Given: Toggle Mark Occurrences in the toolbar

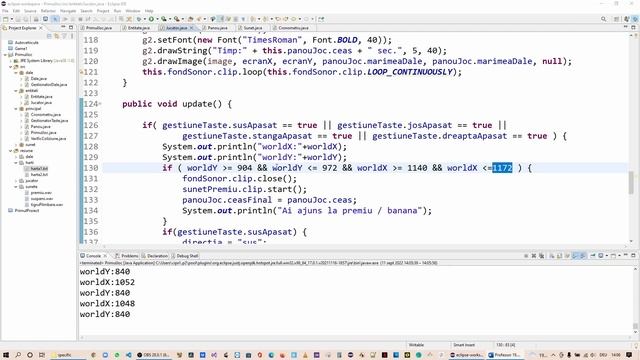Looking at the screenshot, I should 221,19.
